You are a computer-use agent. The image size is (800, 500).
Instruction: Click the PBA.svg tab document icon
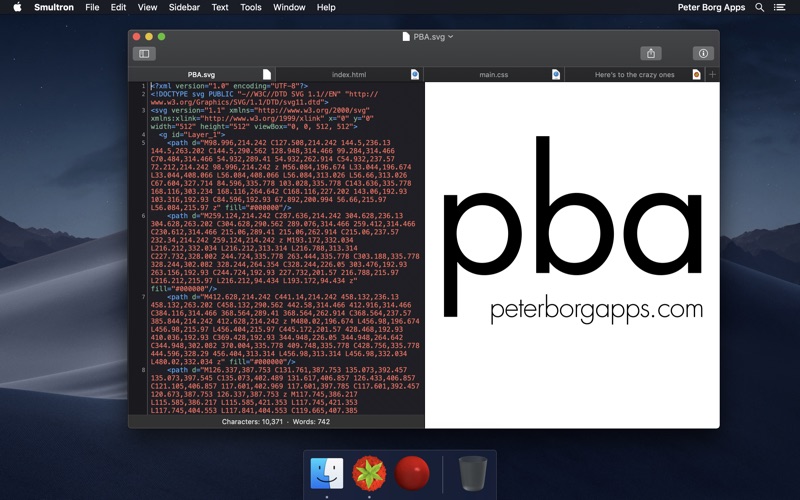(x=267, y=74)
